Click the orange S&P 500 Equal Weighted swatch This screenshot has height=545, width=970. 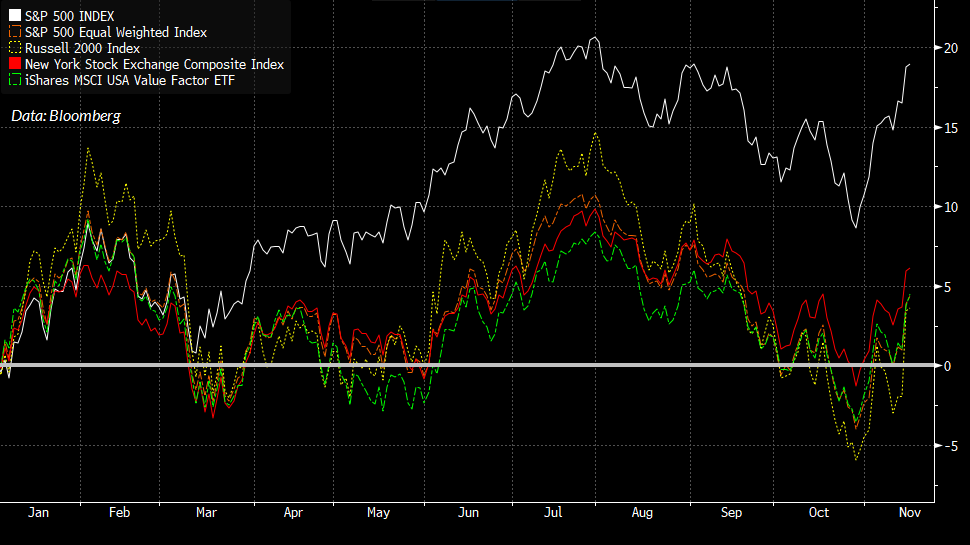click(x=15, y=33)
